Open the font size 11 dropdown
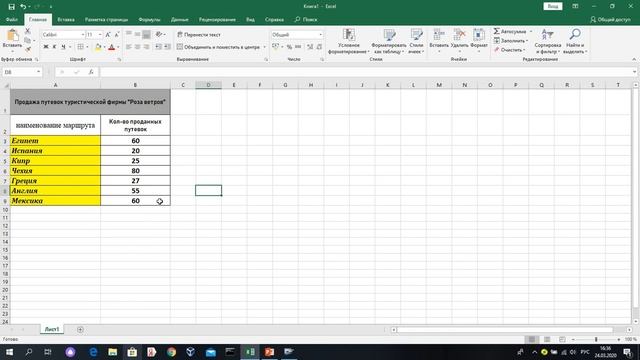This screenshot has width=640, height=360. click(x=100, y=35)
